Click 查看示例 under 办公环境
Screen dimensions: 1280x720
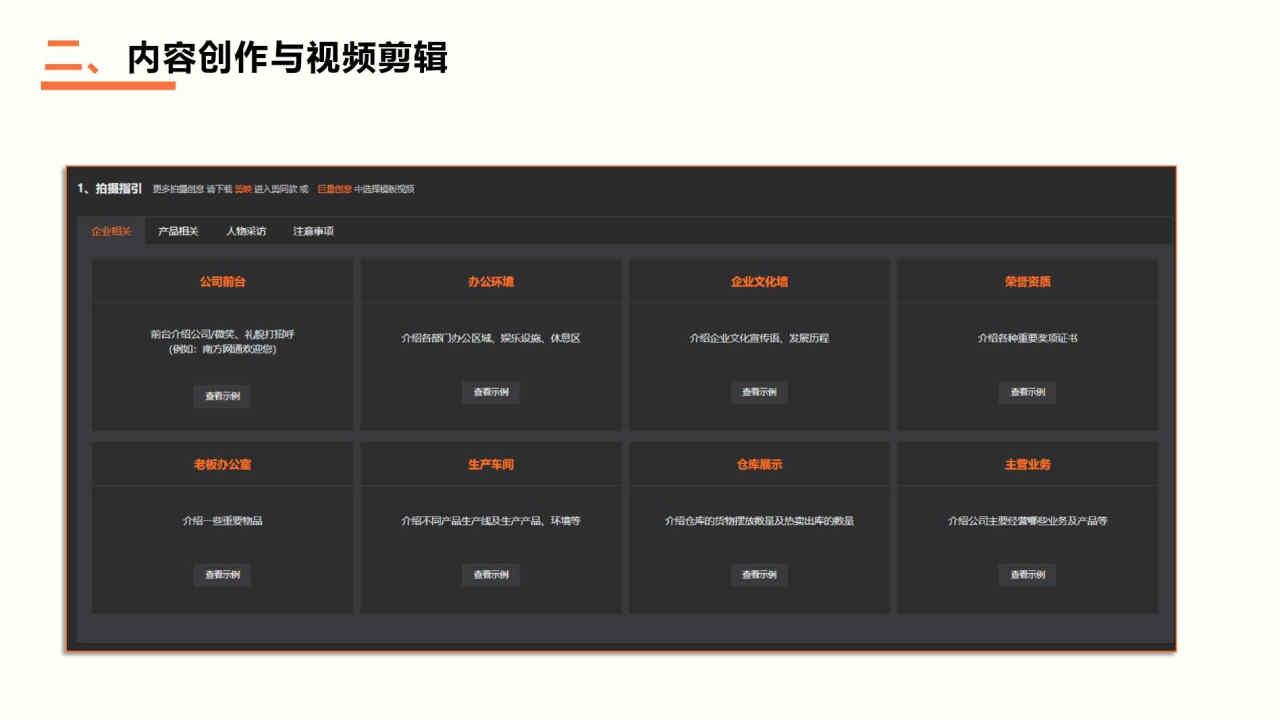coord(491,392)
